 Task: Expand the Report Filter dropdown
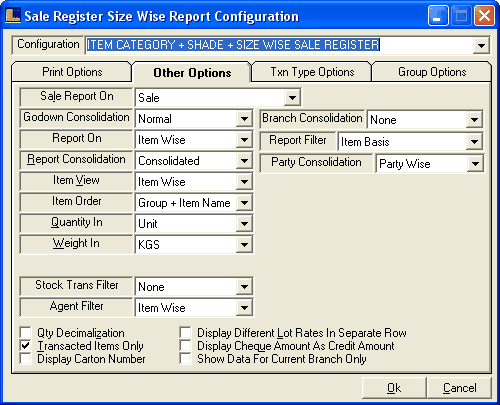[474, 142]
